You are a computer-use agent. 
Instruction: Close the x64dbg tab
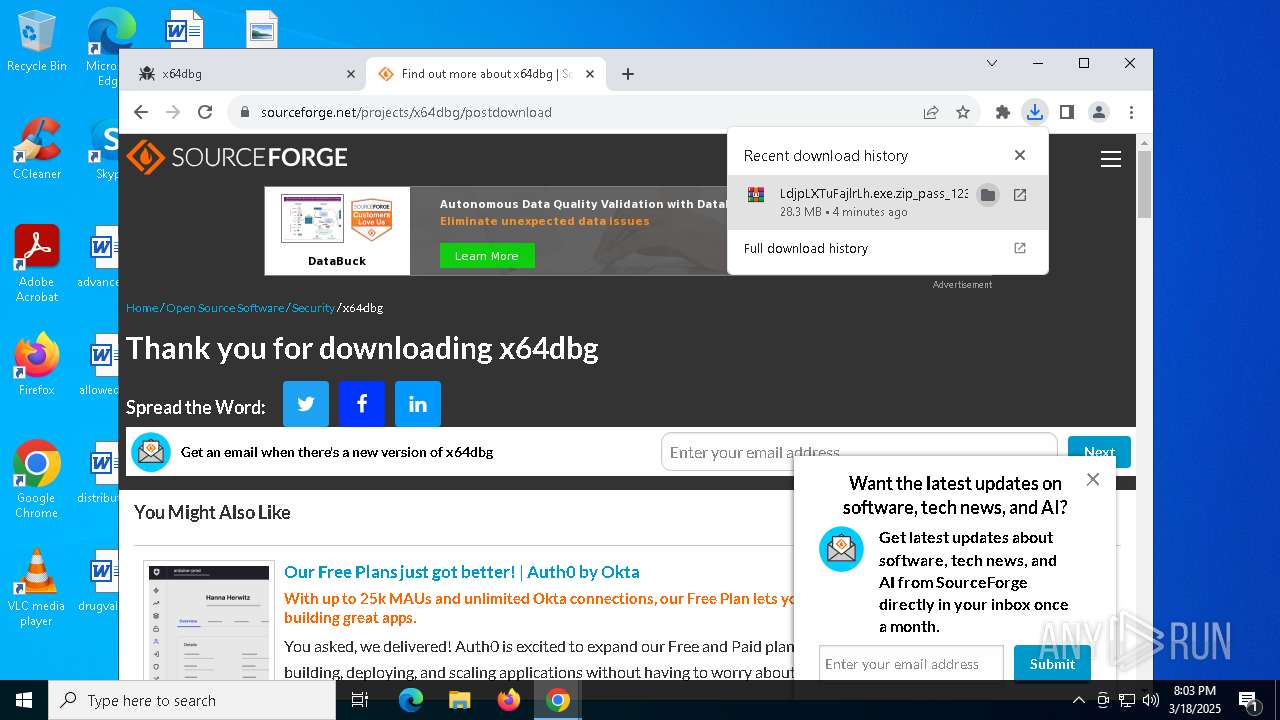pos(351,74)
